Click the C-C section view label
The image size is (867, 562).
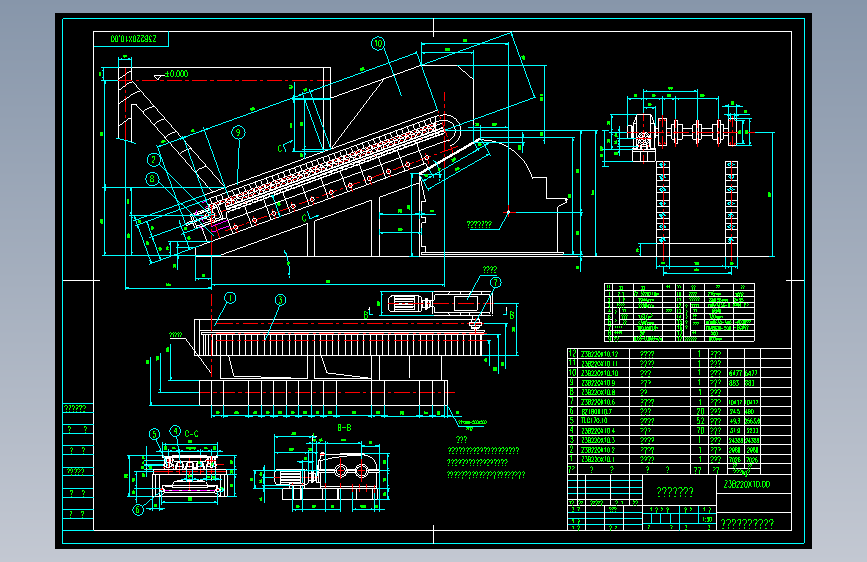(x=191, y=434)
